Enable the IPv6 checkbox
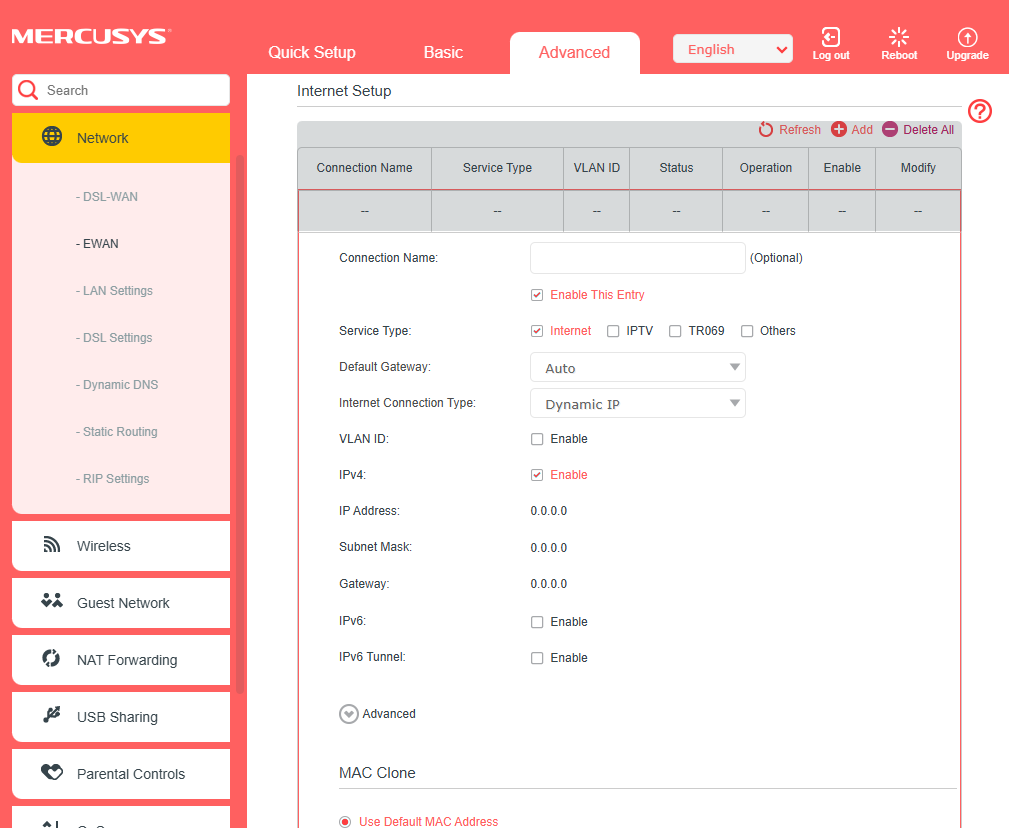 (537, 621)
